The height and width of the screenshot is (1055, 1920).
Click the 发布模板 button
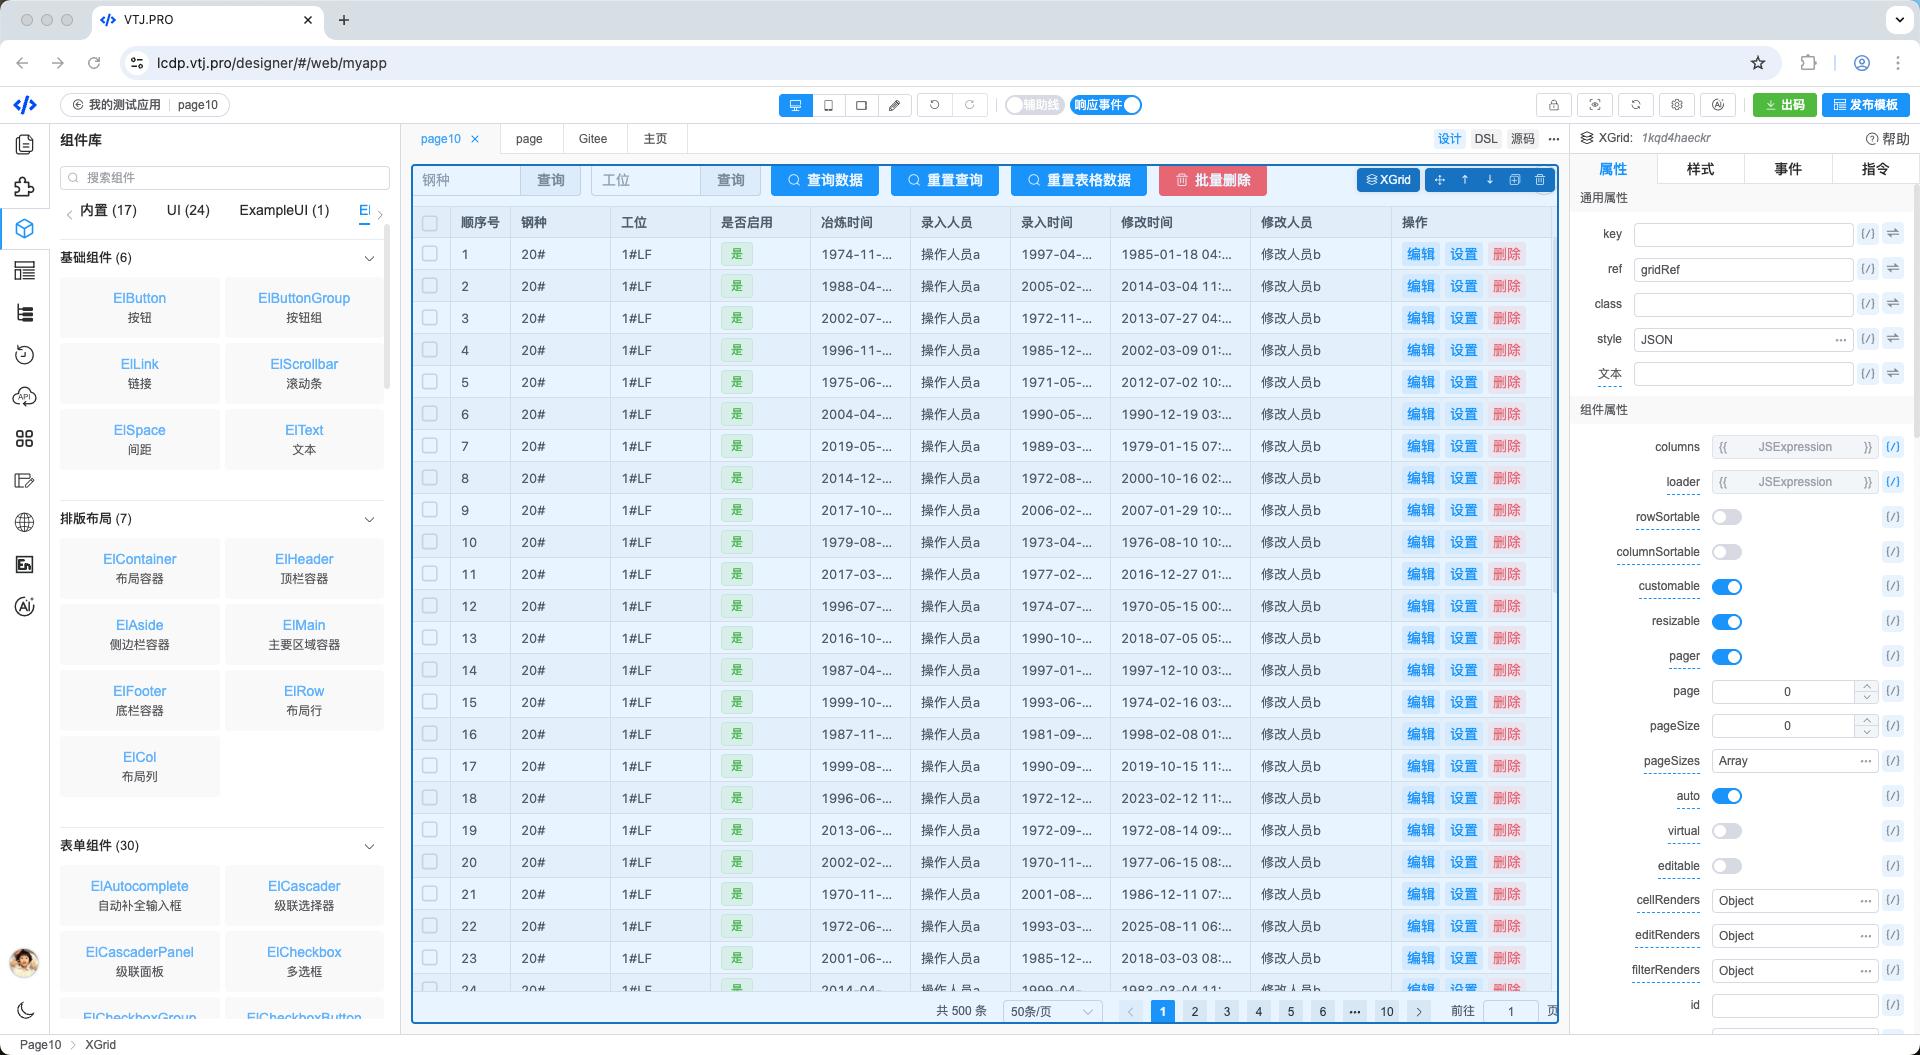[x=1866, y=105]
